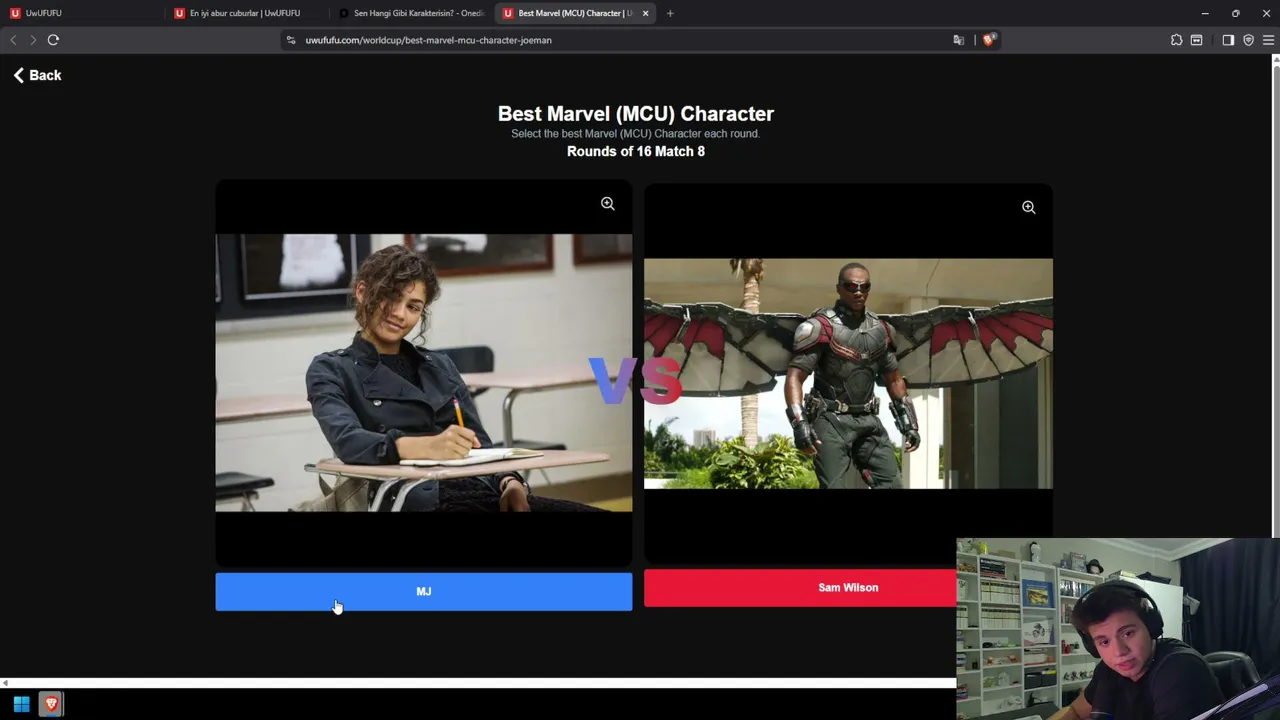Open a new browser tab
This screenshot has width=1280, height=720.
[x=670, y=13]
